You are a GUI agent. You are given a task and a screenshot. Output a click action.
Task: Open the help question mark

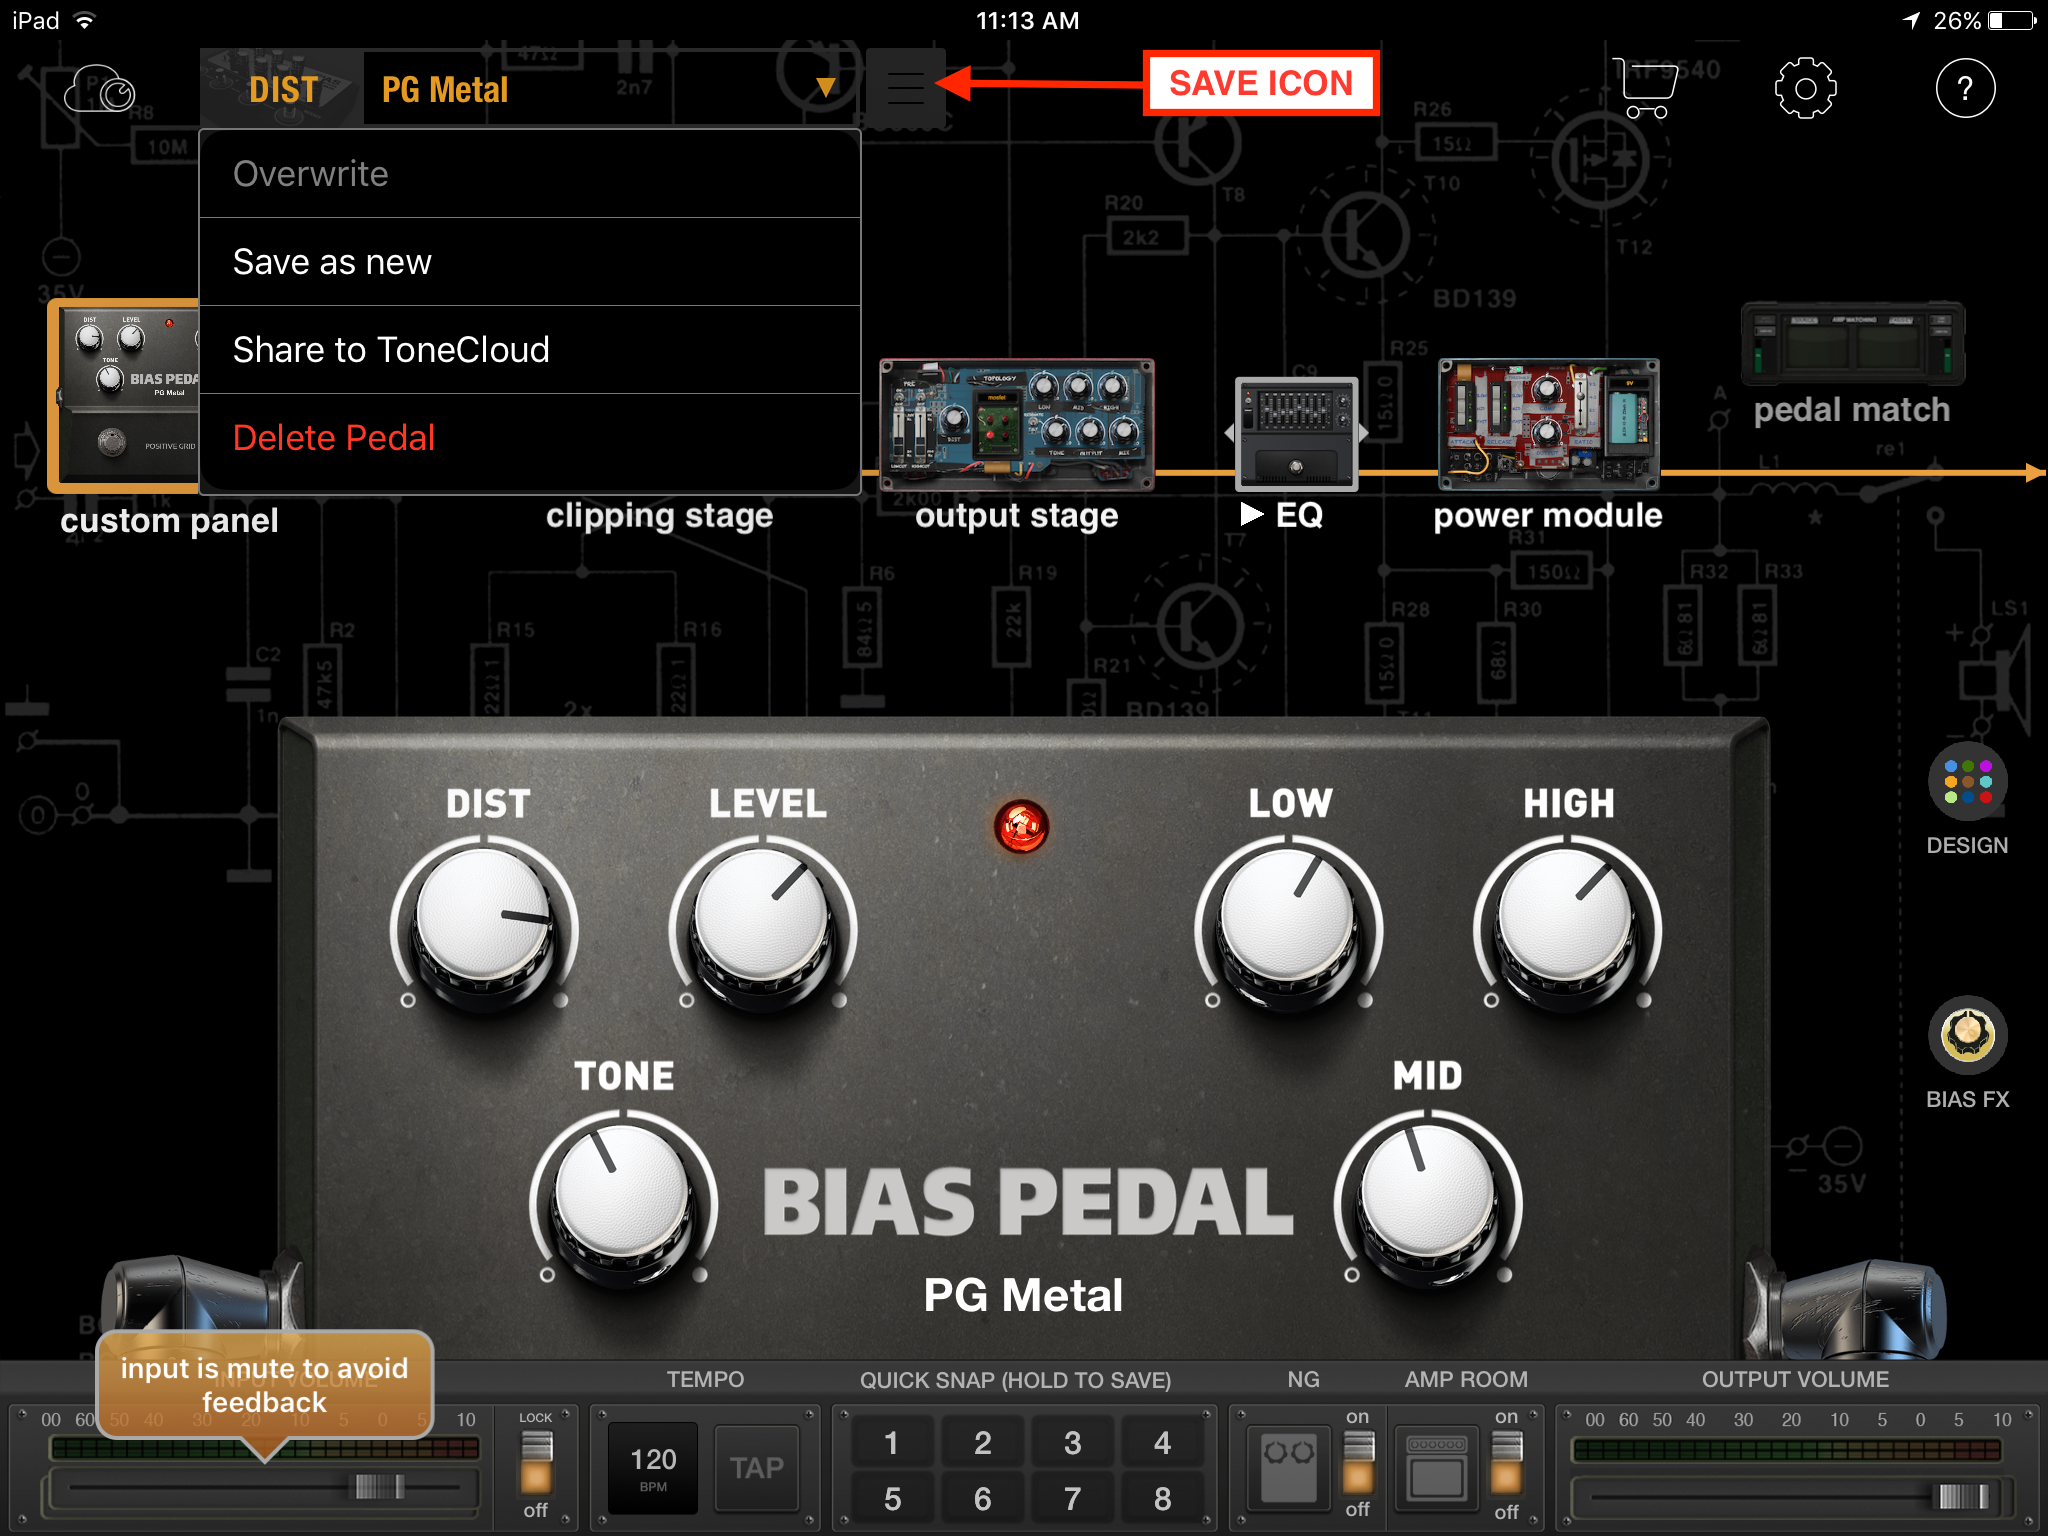coord(1965,88)
